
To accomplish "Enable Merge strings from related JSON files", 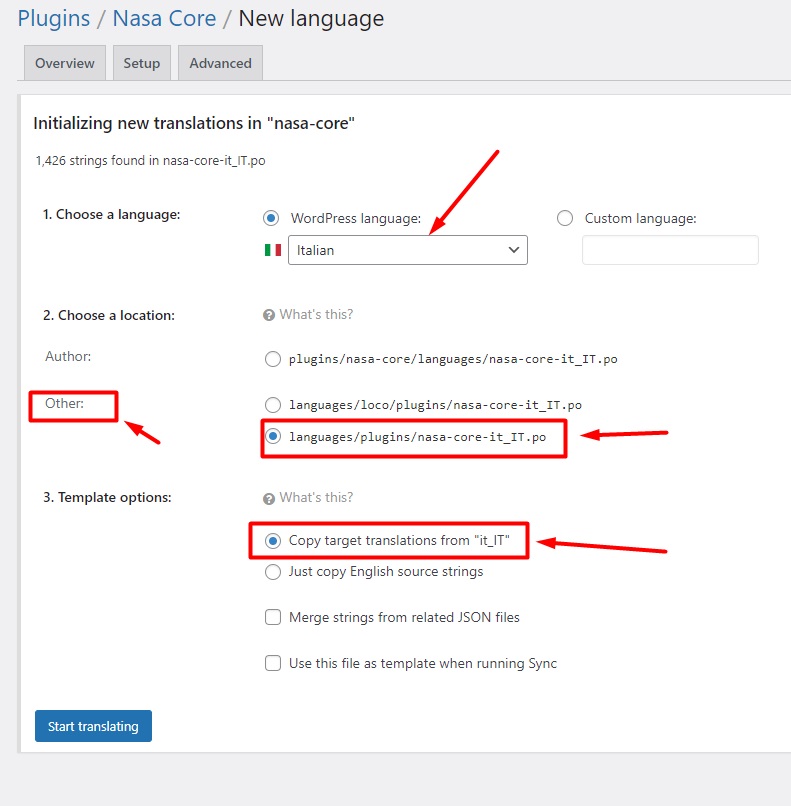I will (273, 617).
